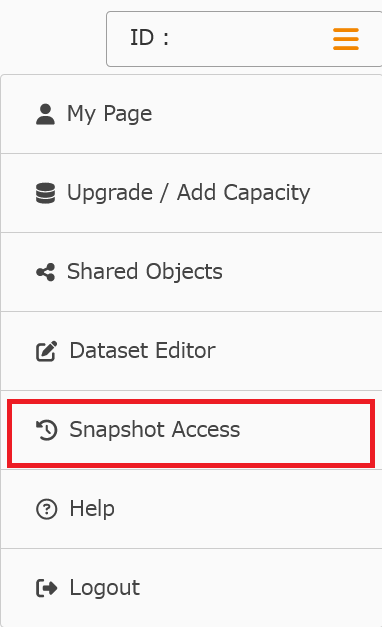The image size is (382, 627).
Task: Click the "ID :" label text
Action: click(x=149, y=38)
